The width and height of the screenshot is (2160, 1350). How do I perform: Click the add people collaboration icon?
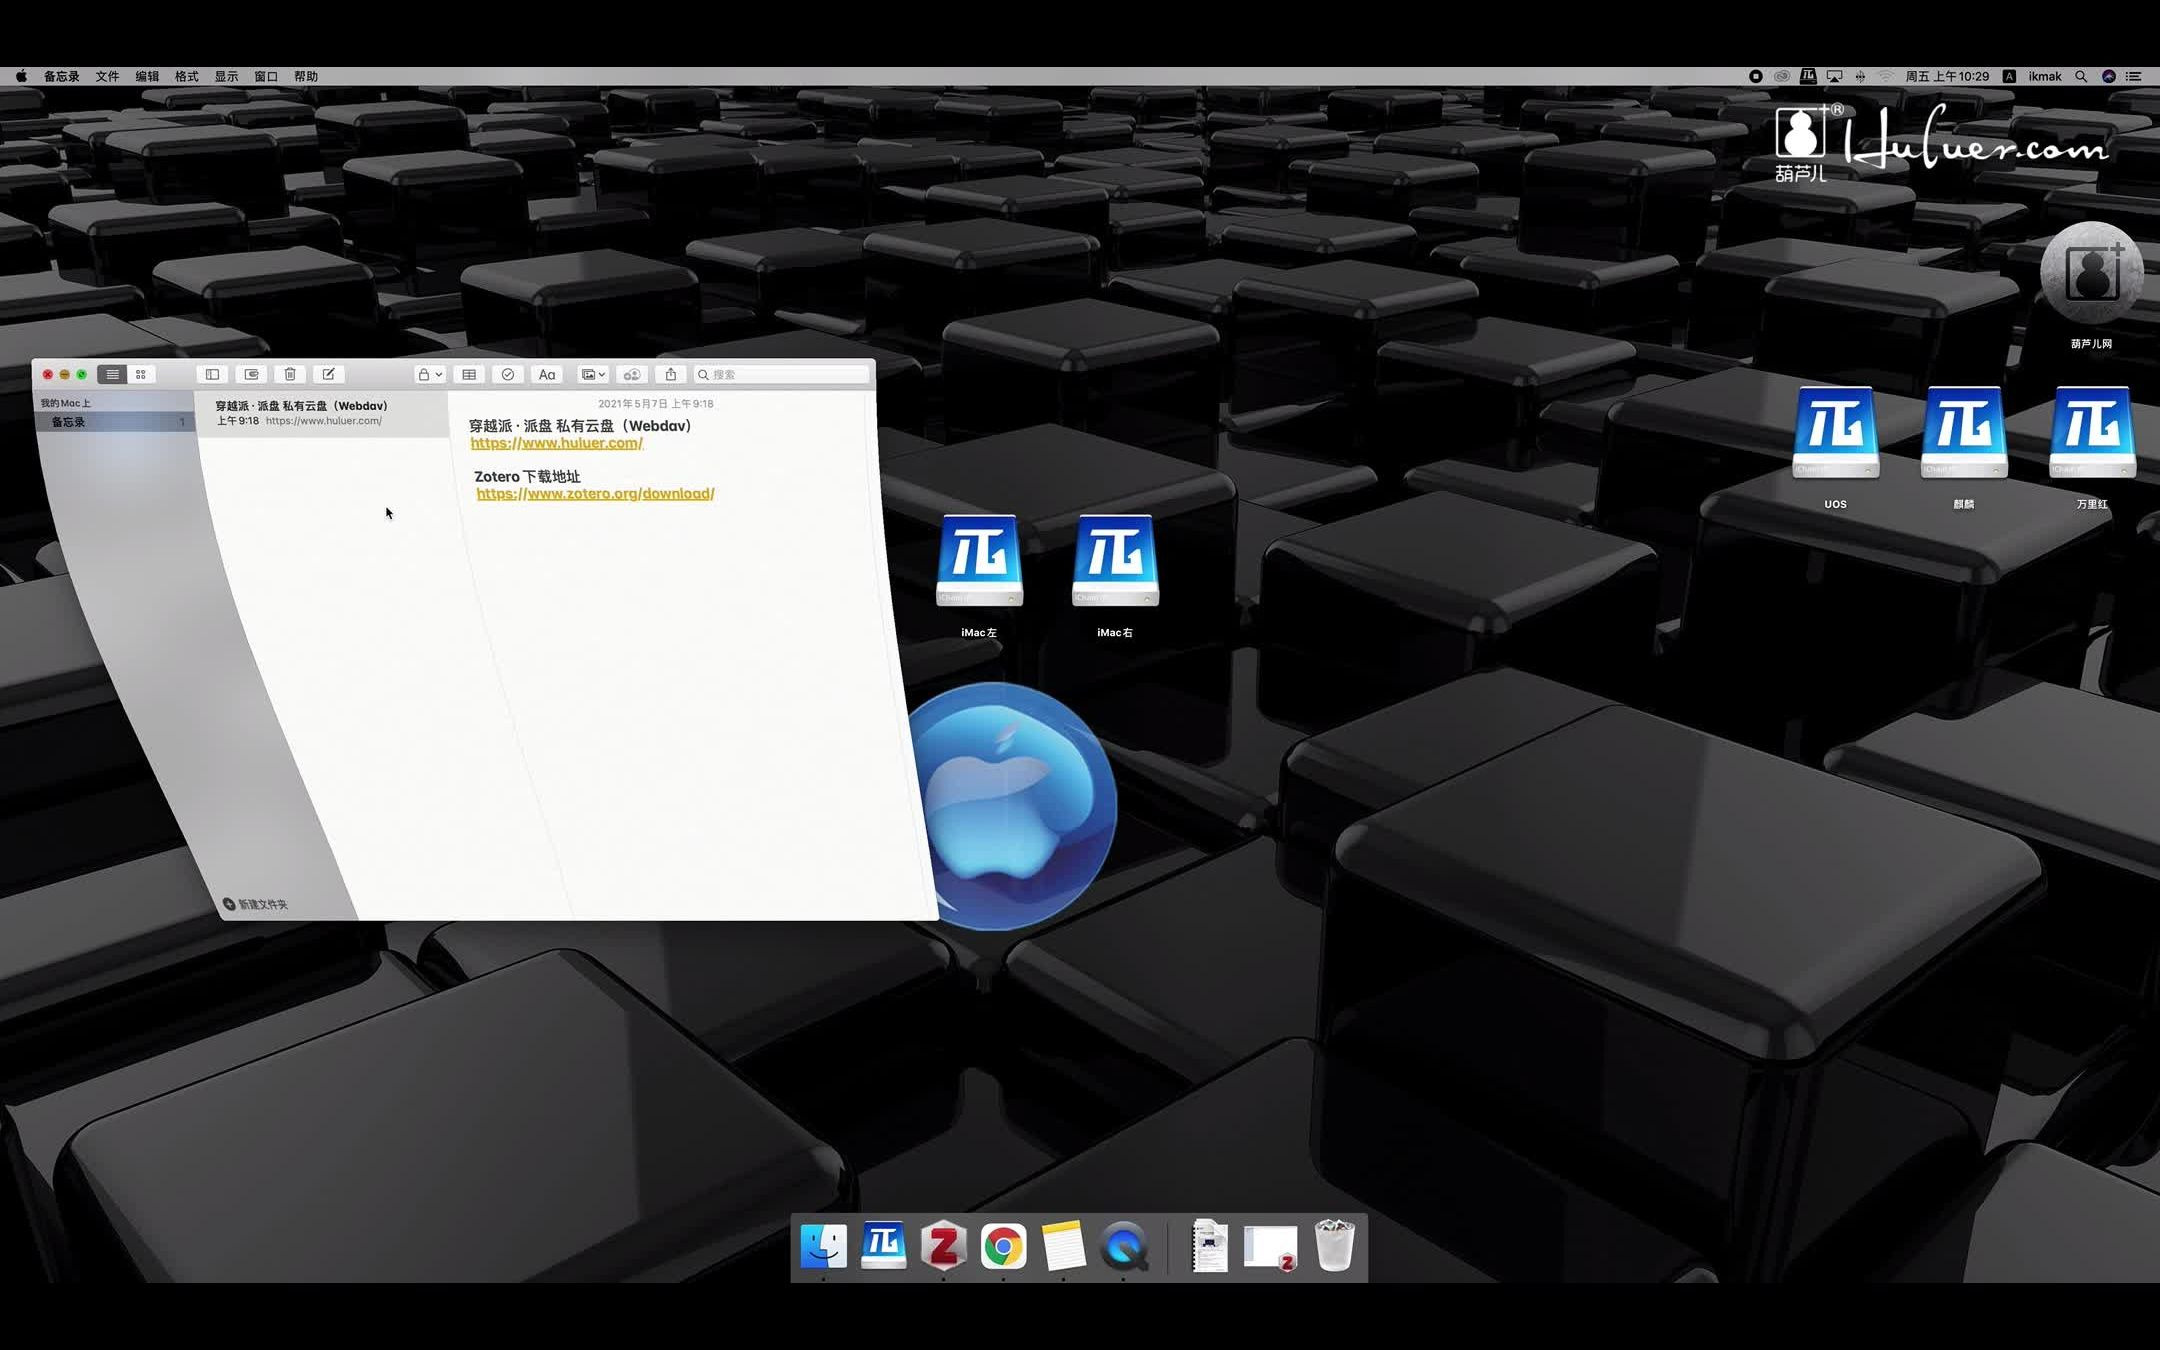[x=632, y=374]
